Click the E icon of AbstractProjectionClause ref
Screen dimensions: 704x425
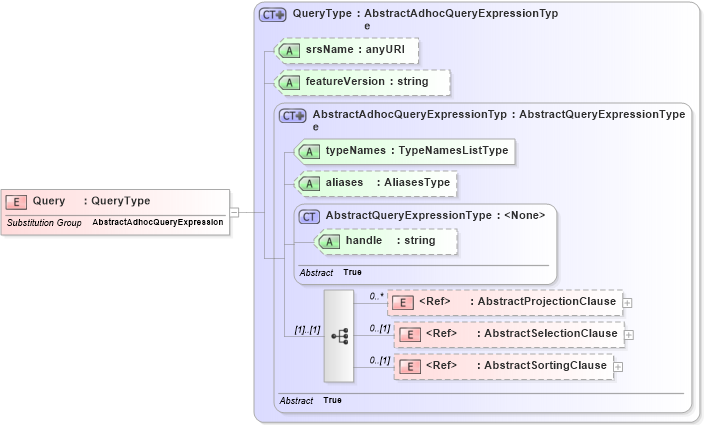[x=403, y=303]
